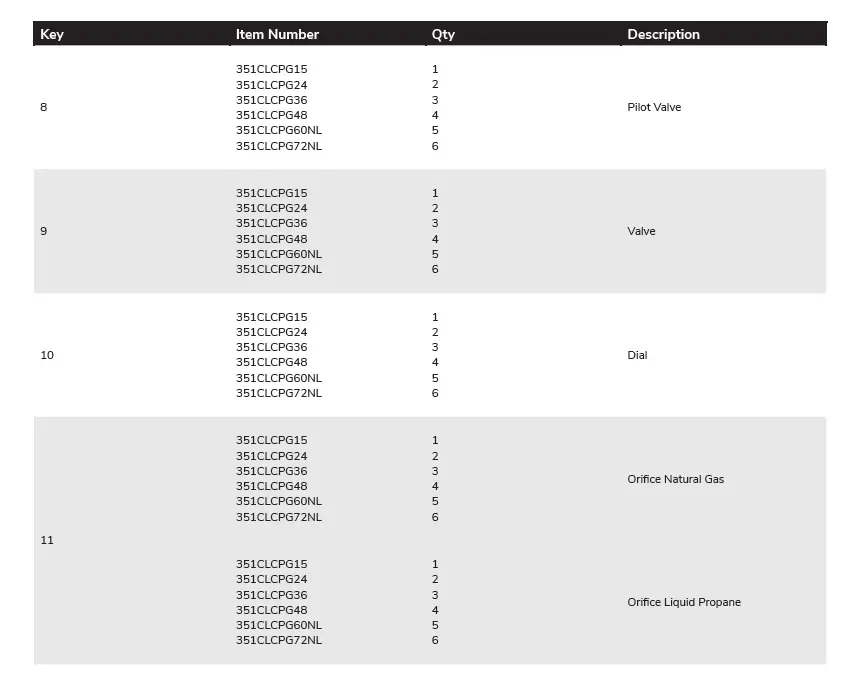
Task: Click the Qty column header
Action: click(x=443, y=34)
